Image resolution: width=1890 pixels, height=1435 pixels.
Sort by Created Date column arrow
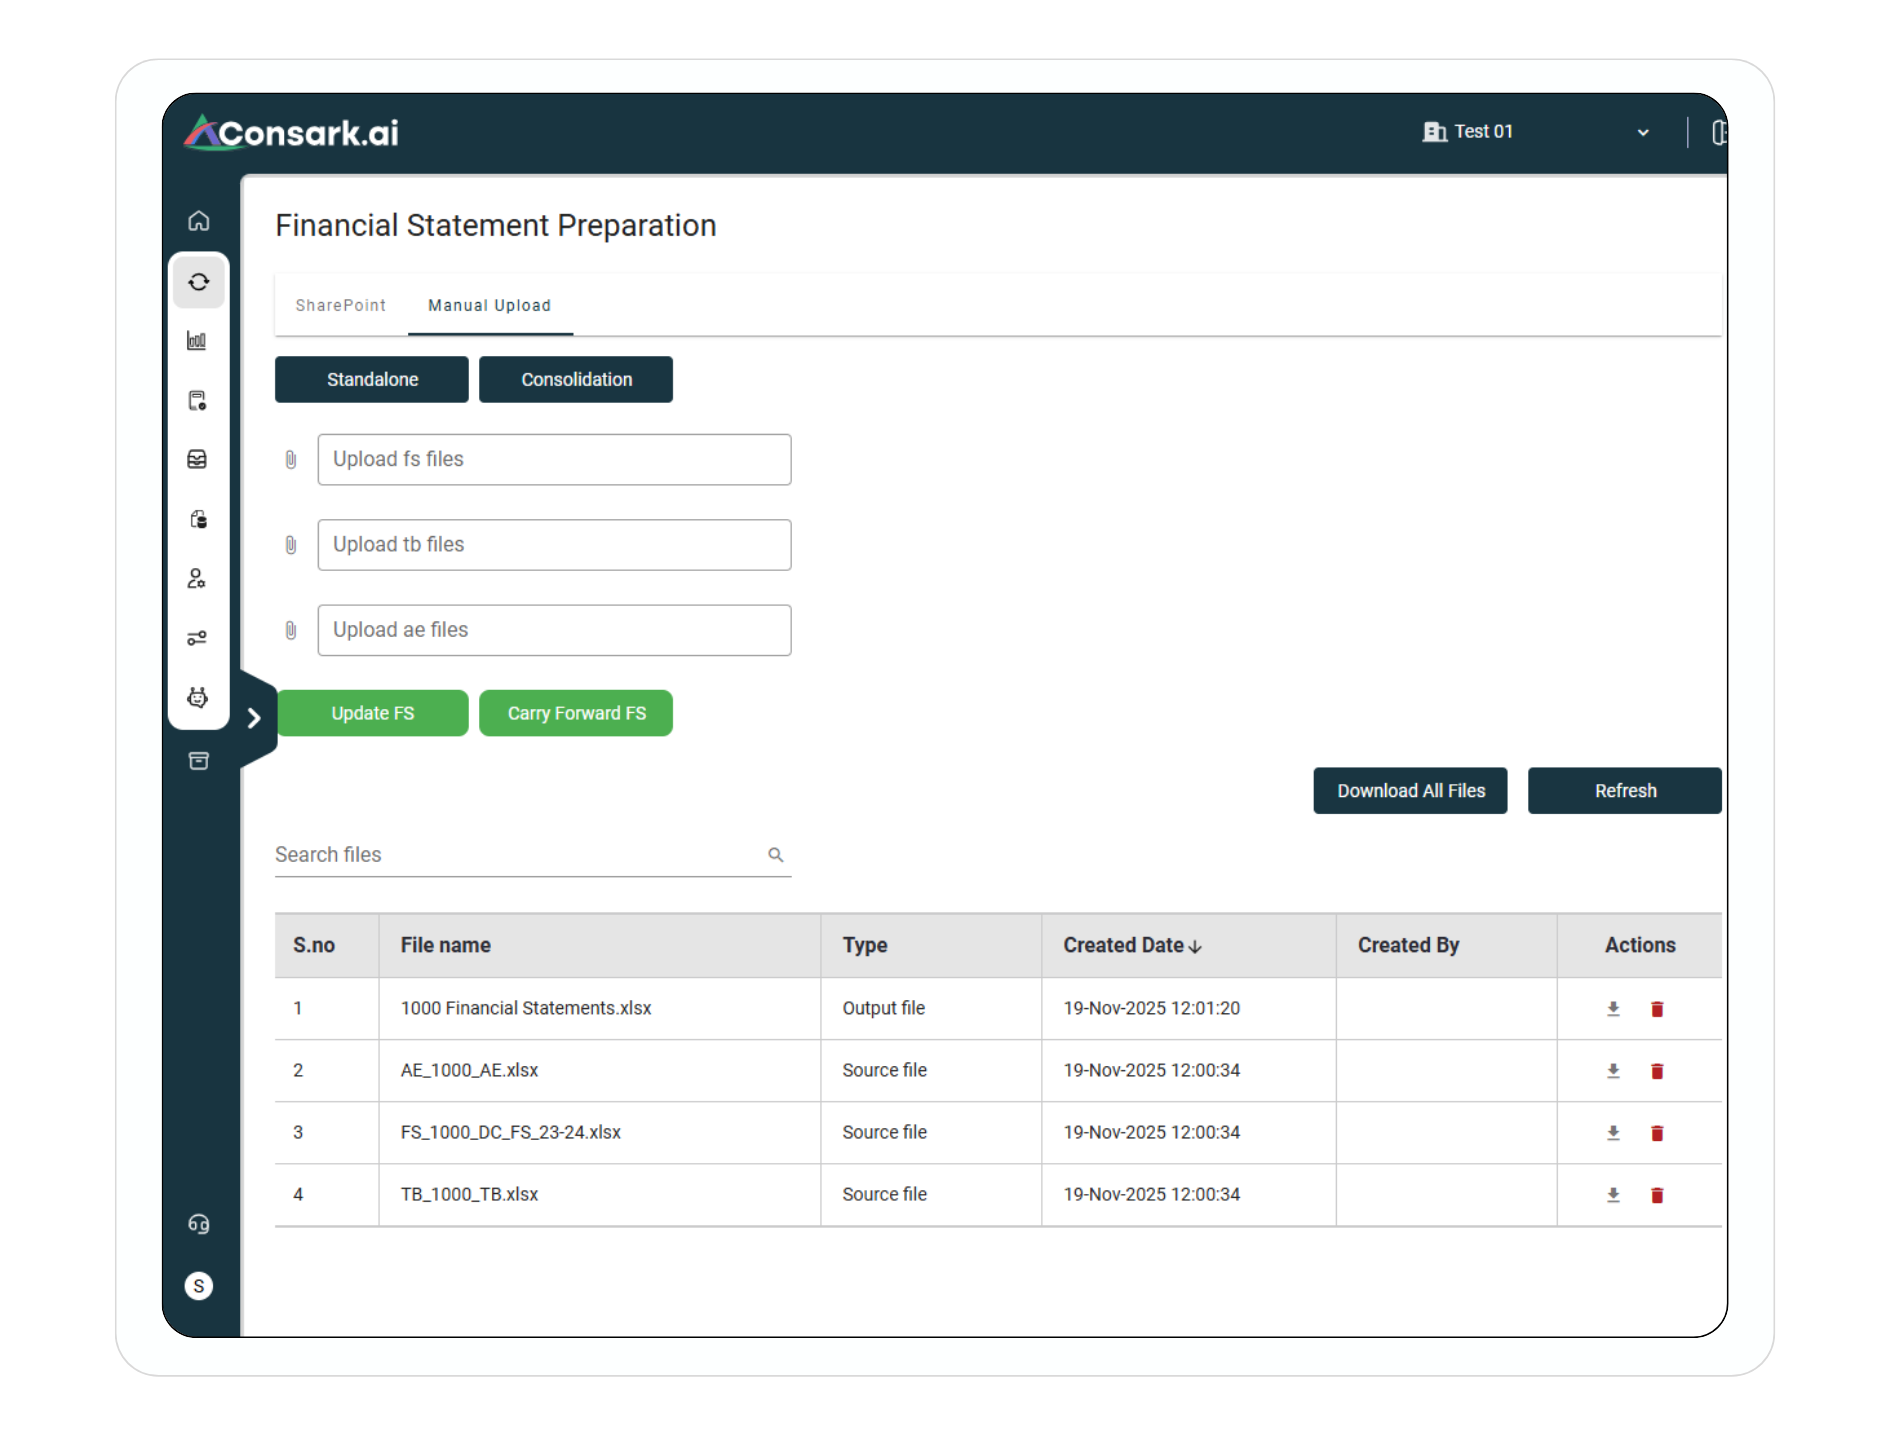tap(1196, 945)
